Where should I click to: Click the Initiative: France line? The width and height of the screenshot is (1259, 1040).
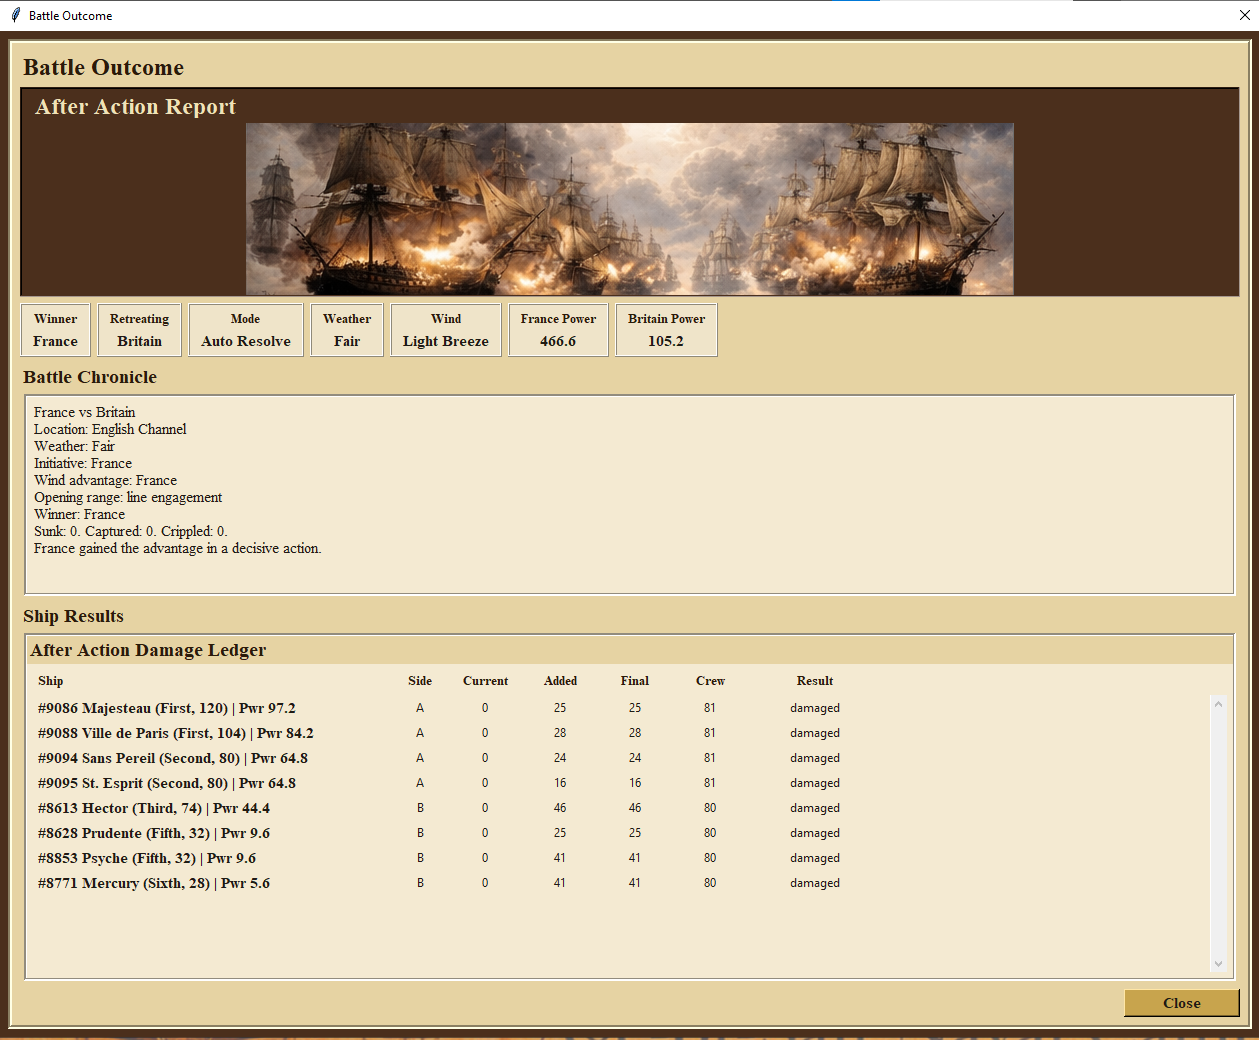point(83,463)
